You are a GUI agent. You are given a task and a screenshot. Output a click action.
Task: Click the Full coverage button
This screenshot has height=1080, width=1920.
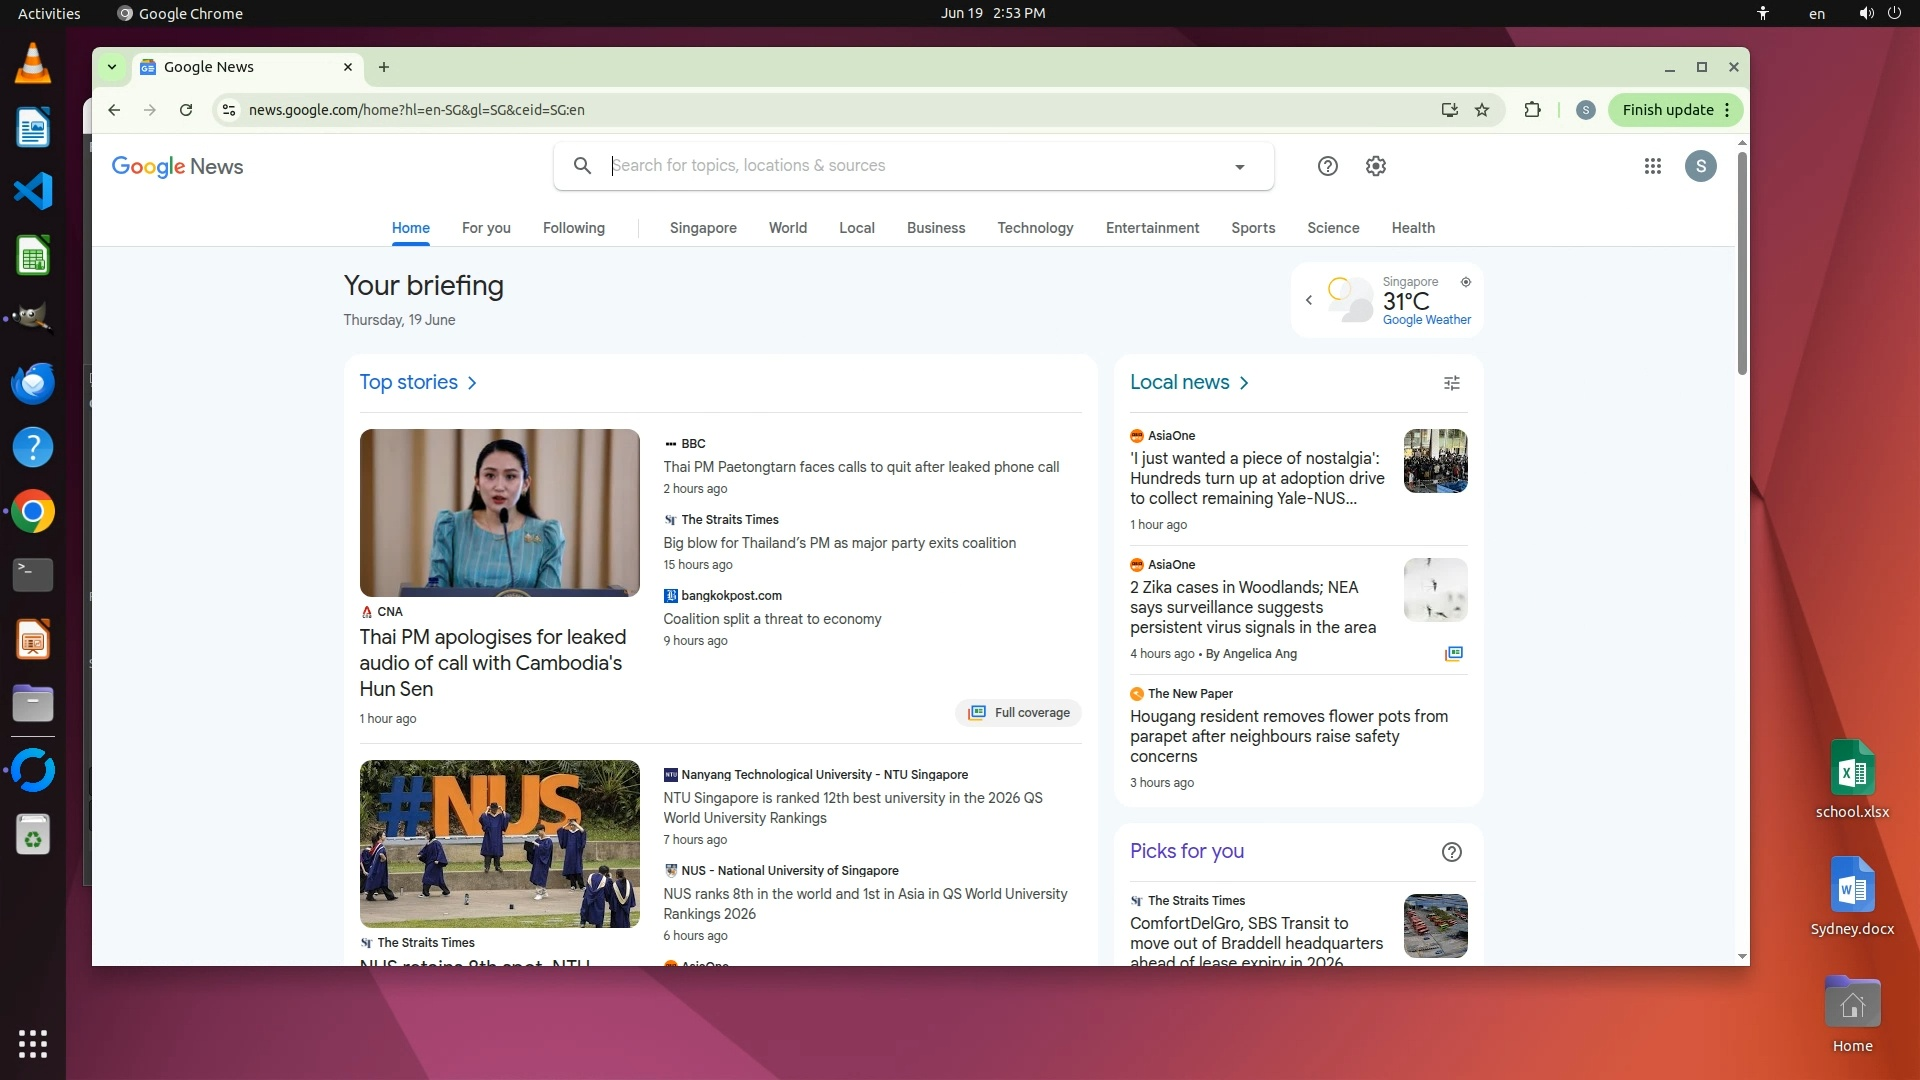tap(1019, 713)
